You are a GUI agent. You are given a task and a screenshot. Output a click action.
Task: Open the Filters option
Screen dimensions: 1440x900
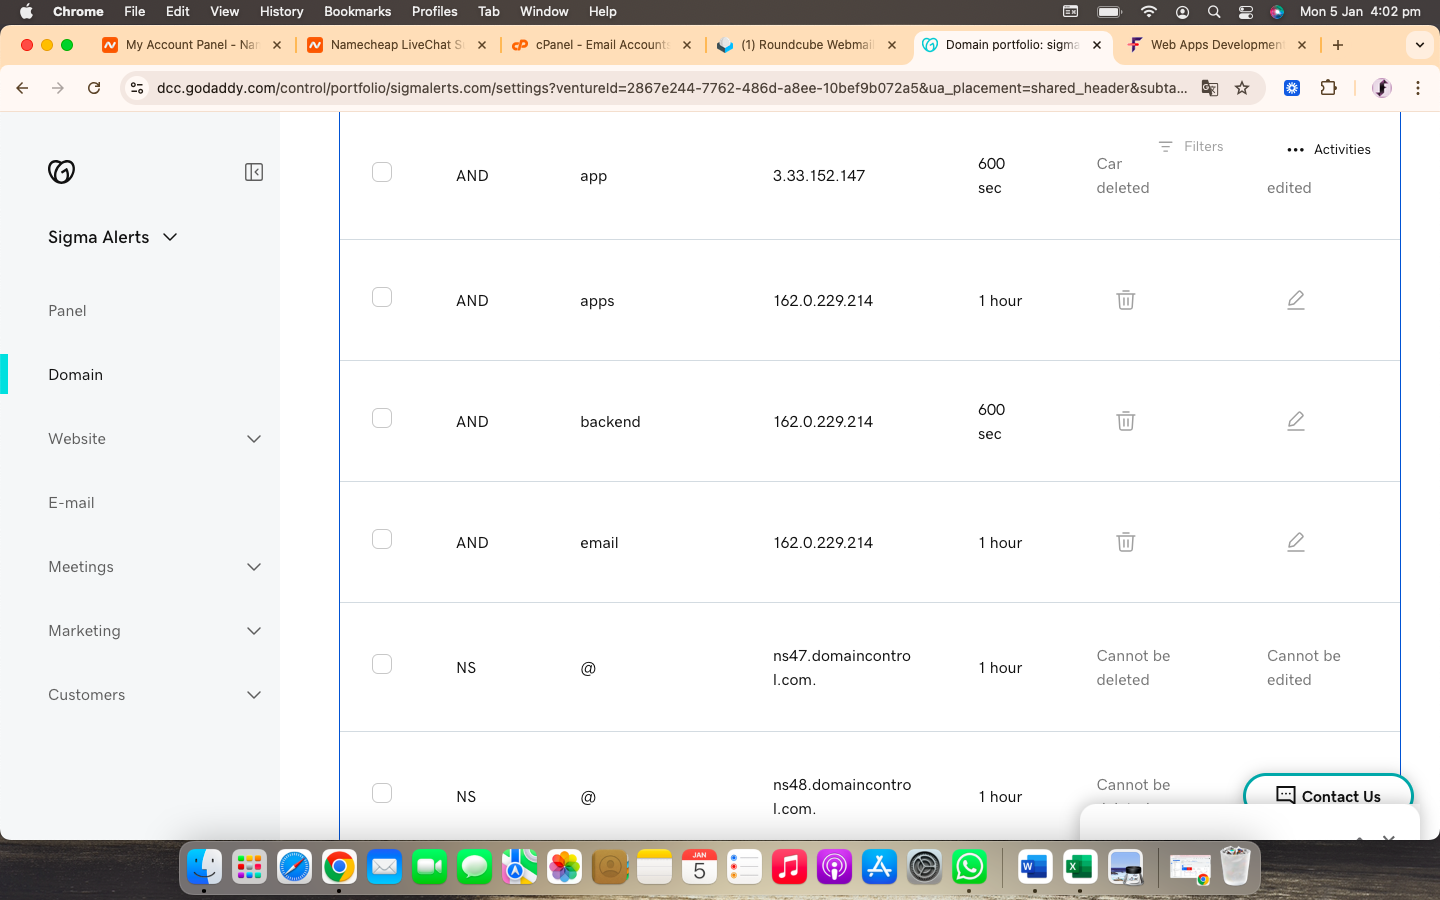click(1191, 146)
